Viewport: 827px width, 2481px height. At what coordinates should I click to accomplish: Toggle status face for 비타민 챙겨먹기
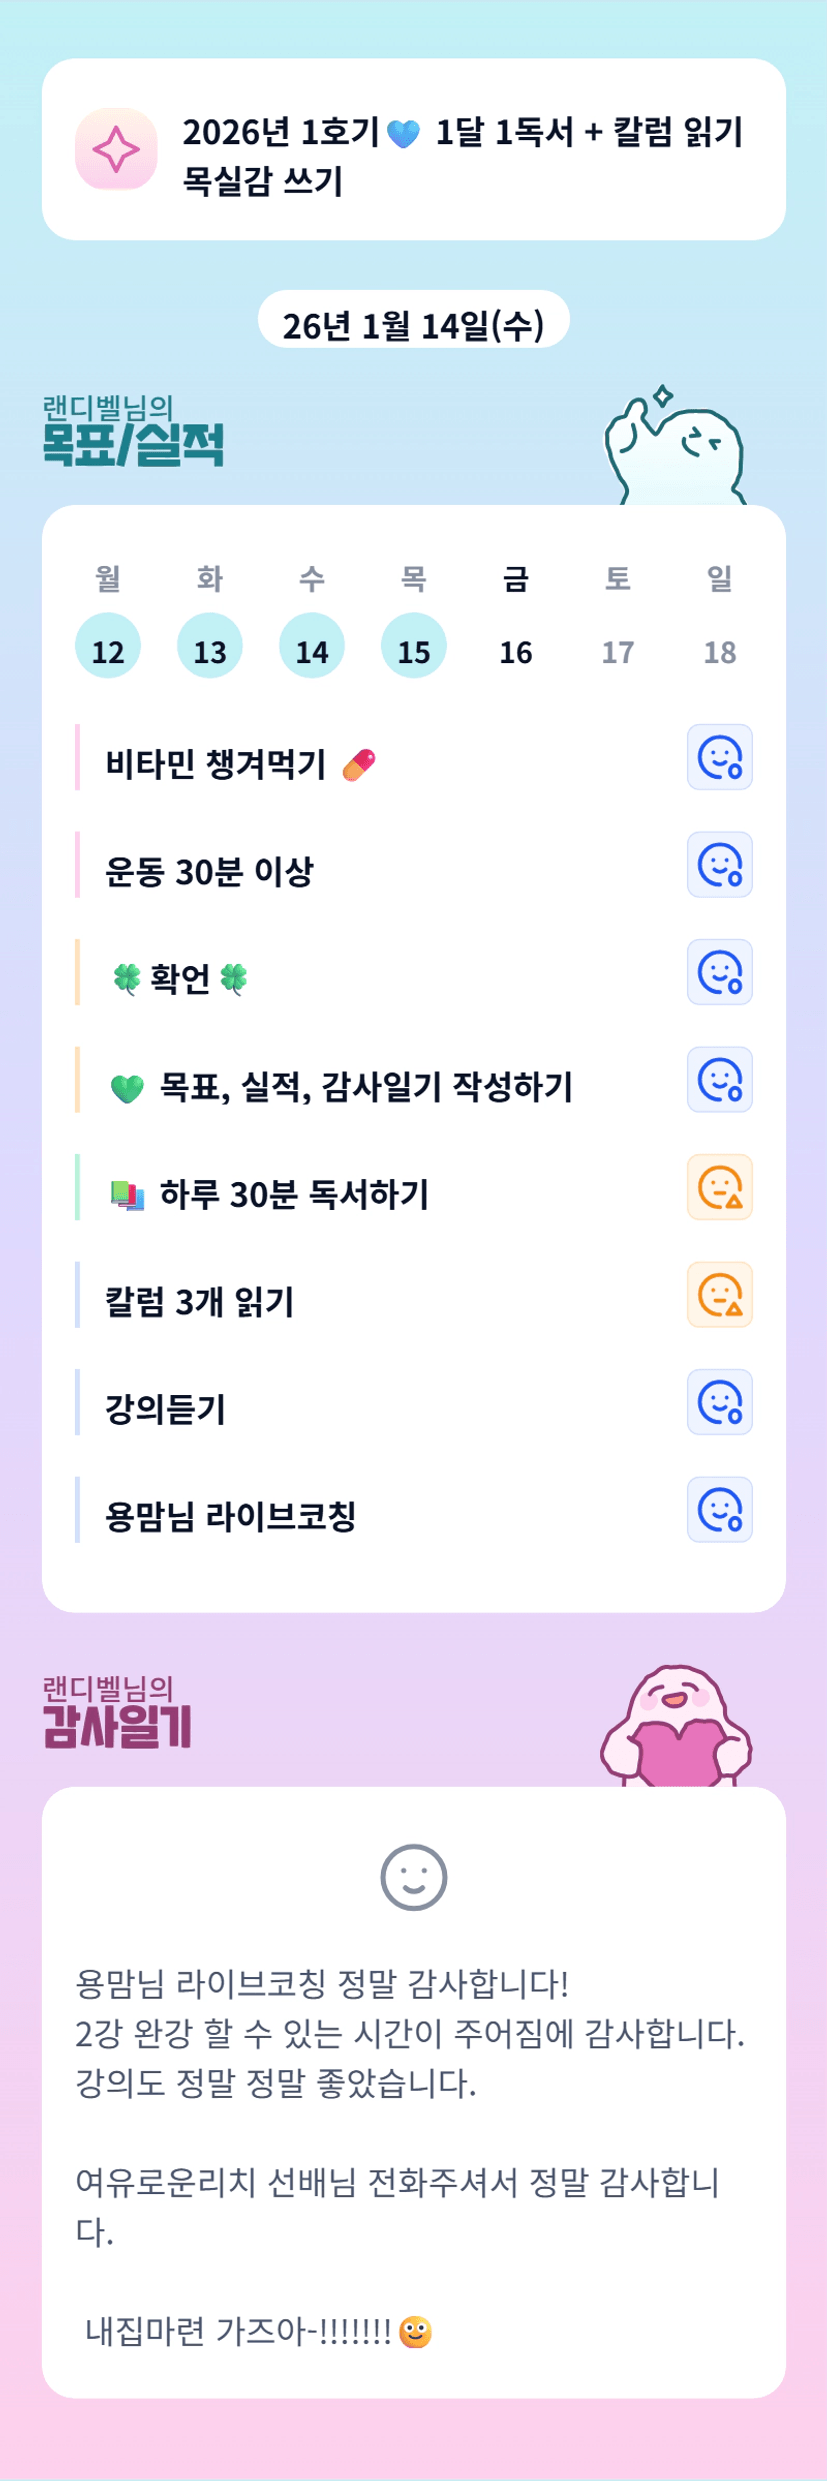pos(719,757)
